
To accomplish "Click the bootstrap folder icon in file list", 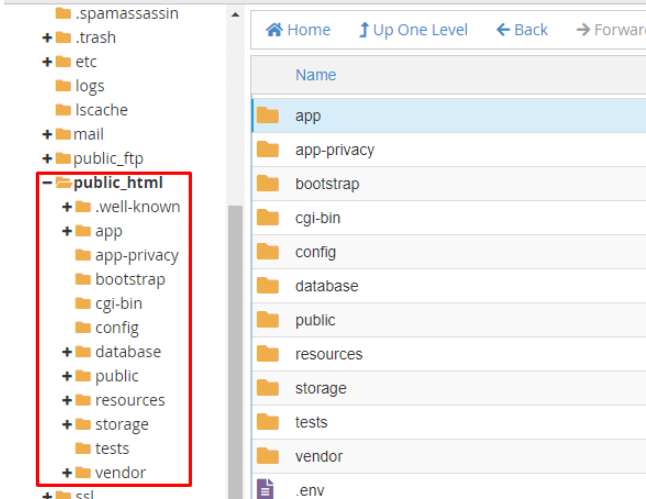I will pos(267,184).
